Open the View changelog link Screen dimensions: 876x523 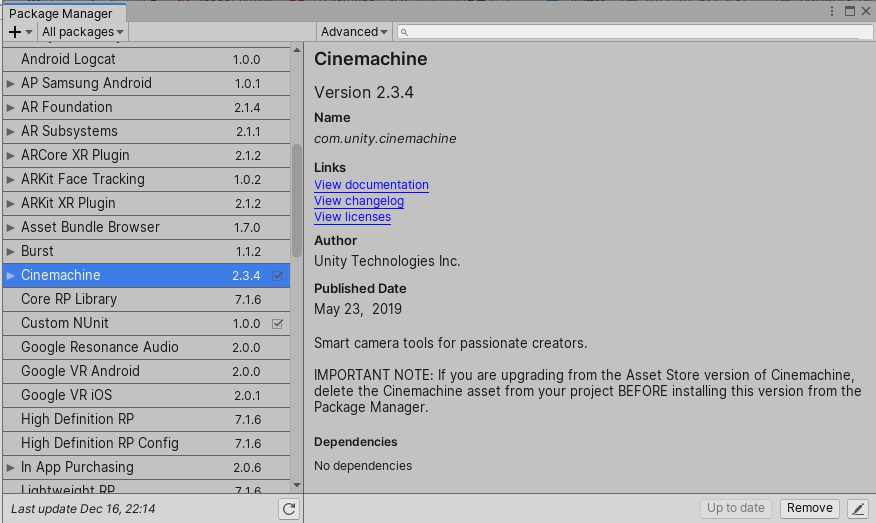(x=359, y=201)
